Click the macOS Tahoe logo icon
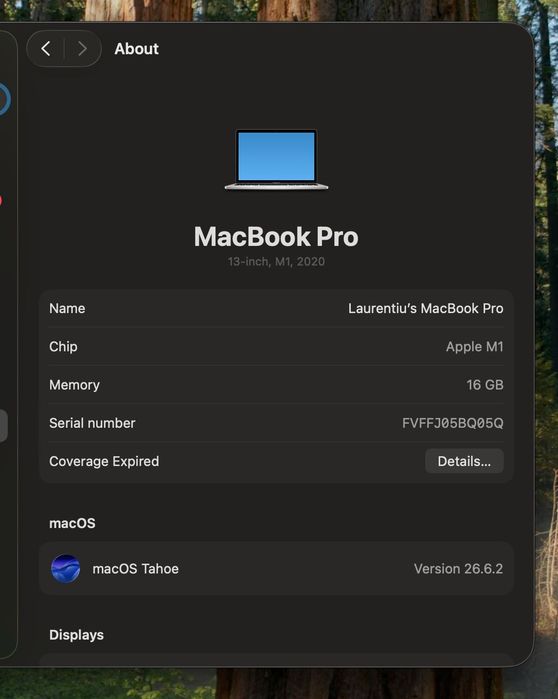Screen dimensions: 558x699 tap(66, 568)
